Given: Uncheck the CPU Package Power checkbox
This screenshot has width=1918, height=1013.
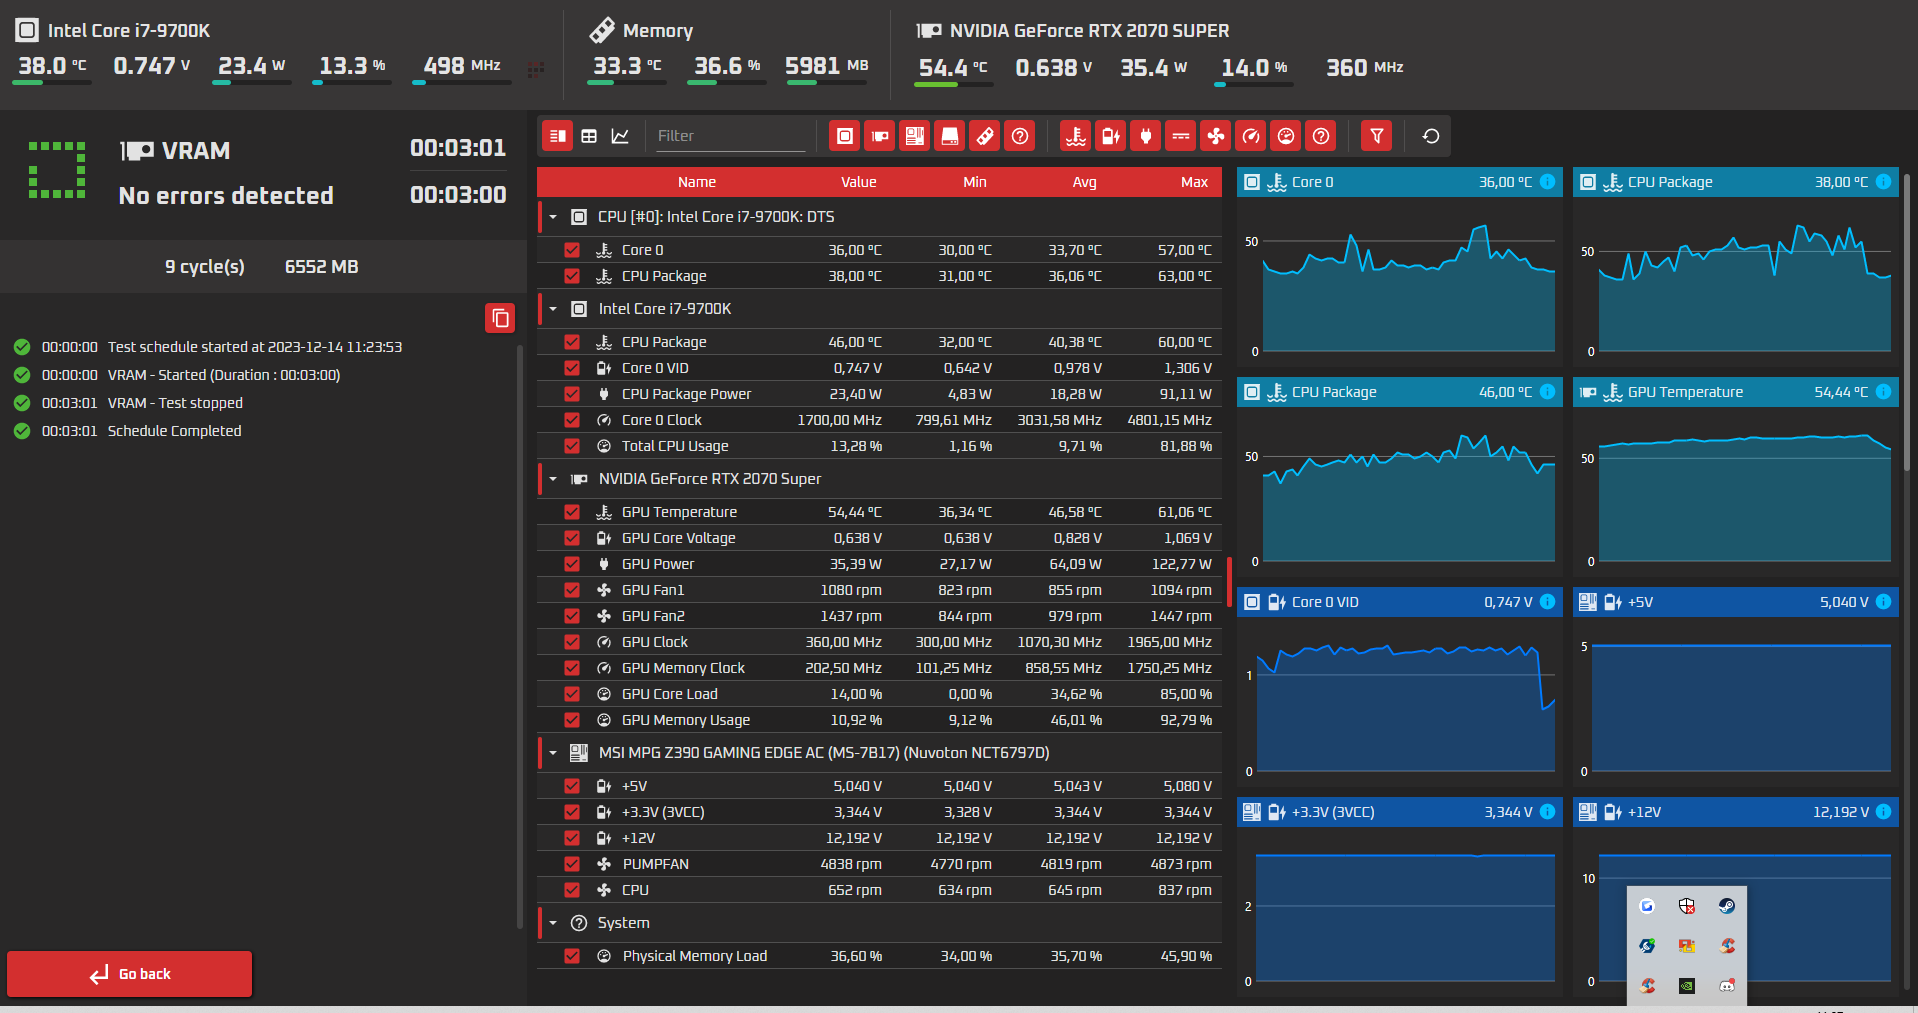Looking at the screenshot, I should (x=572, y=394).
